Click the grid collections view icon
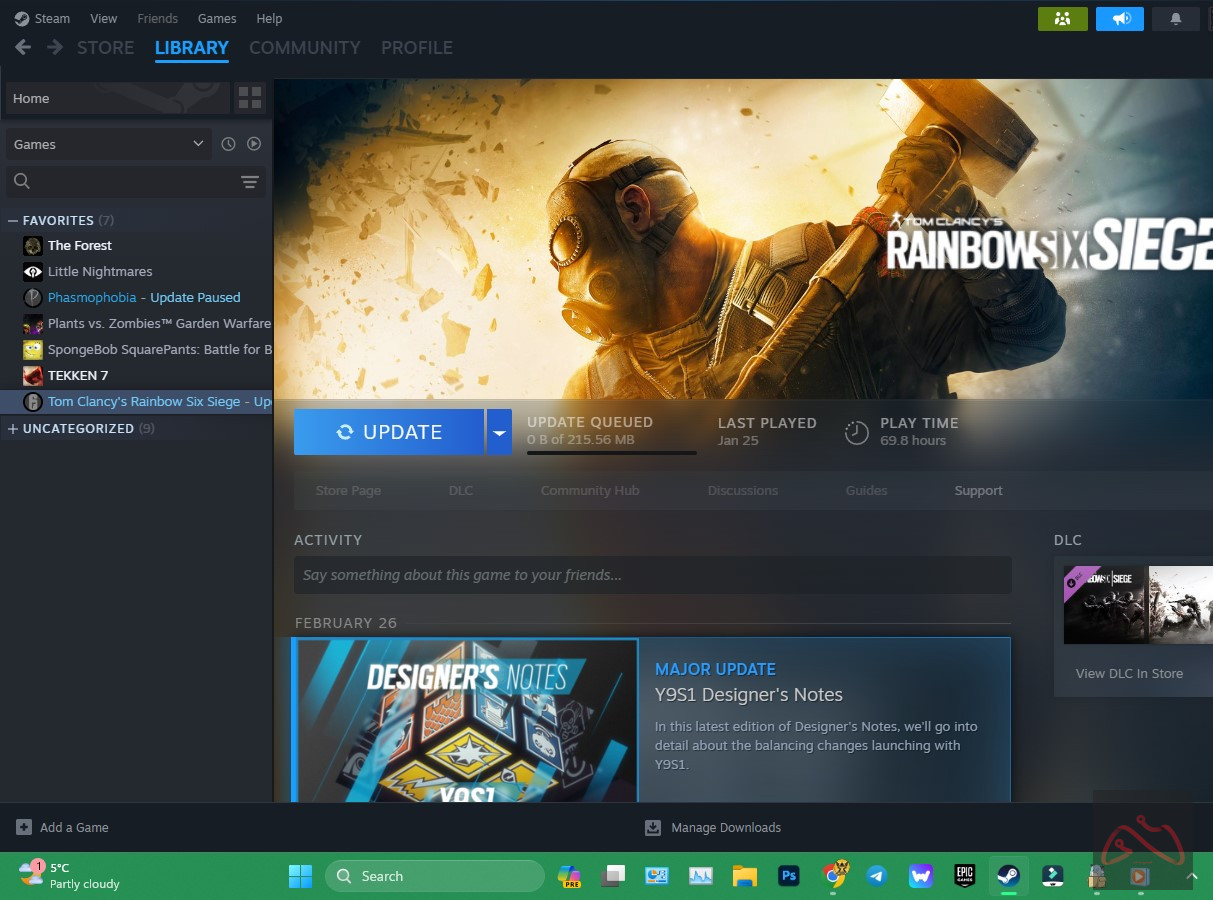Viewport: 1213px width, 900px height. (249, 98)
